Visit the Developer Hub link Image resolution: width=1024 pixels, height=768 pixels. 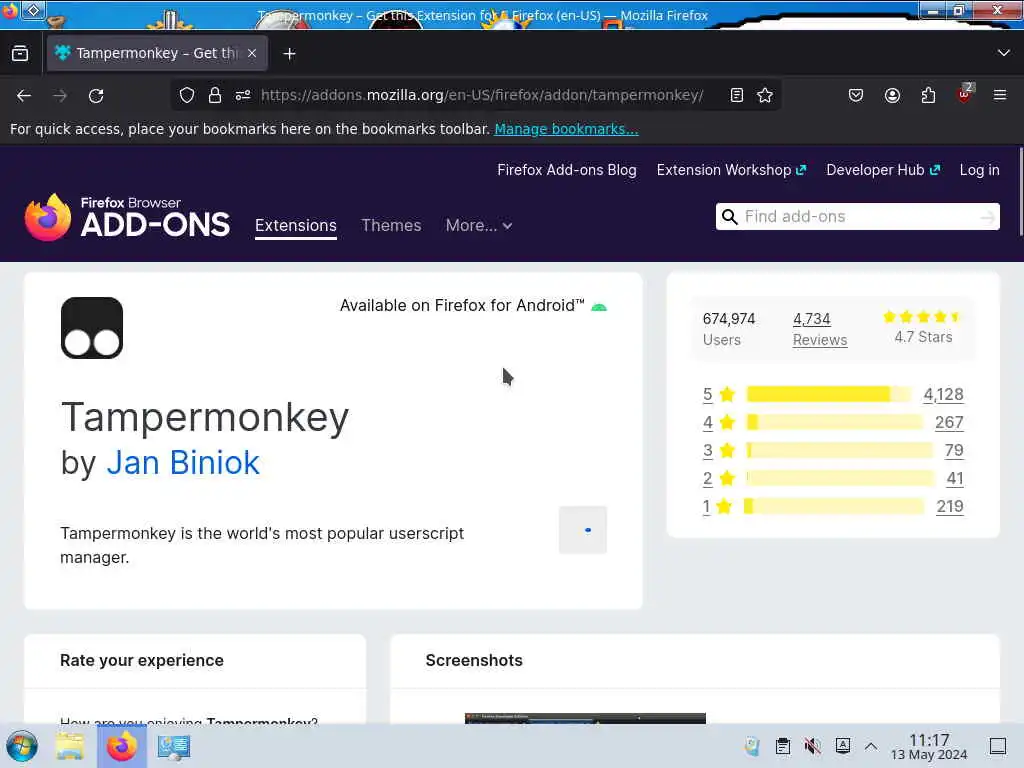tap(883, 170)
